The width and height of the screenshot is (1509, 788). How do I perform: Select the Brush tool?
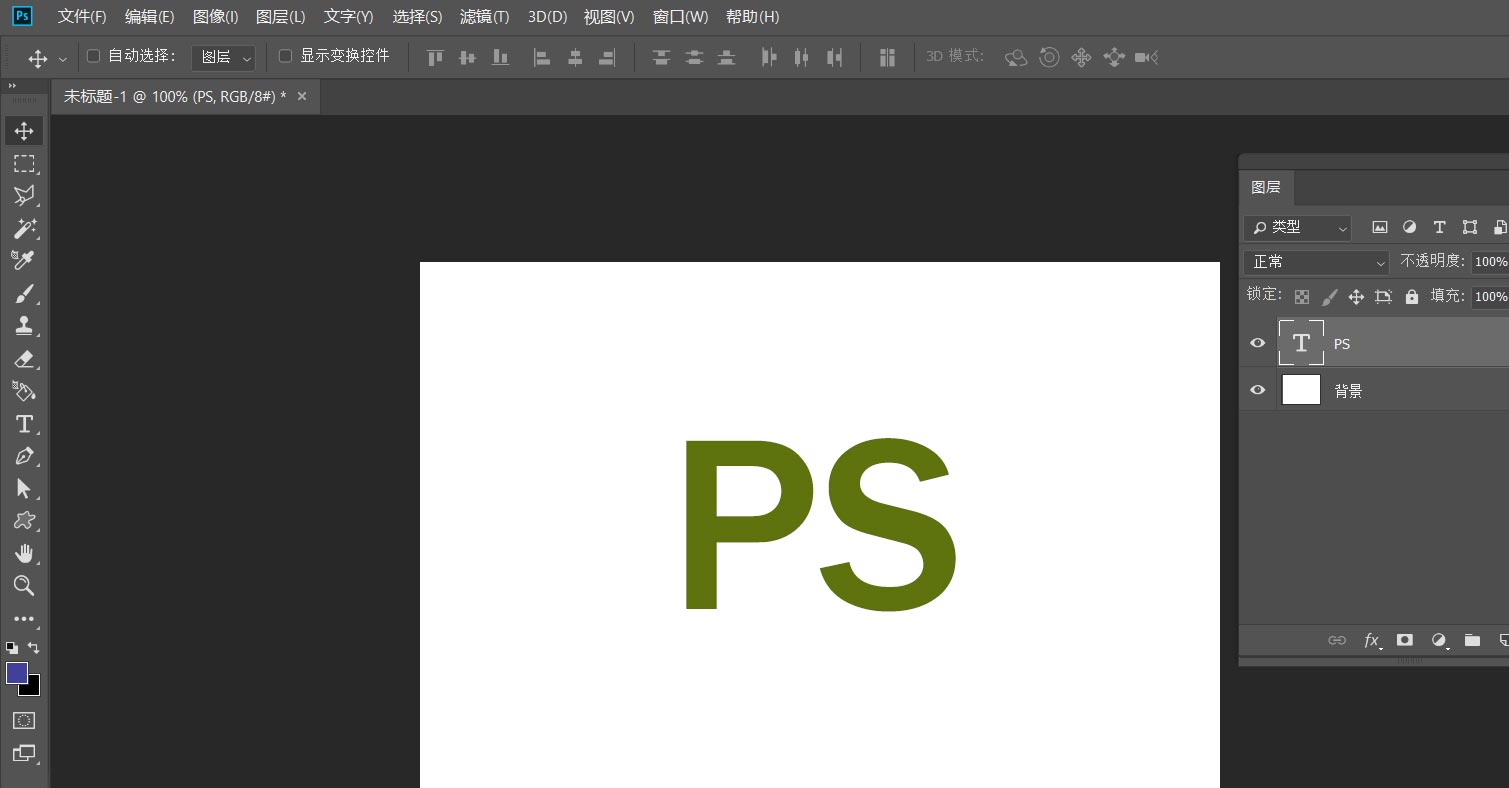click(24, 293)
